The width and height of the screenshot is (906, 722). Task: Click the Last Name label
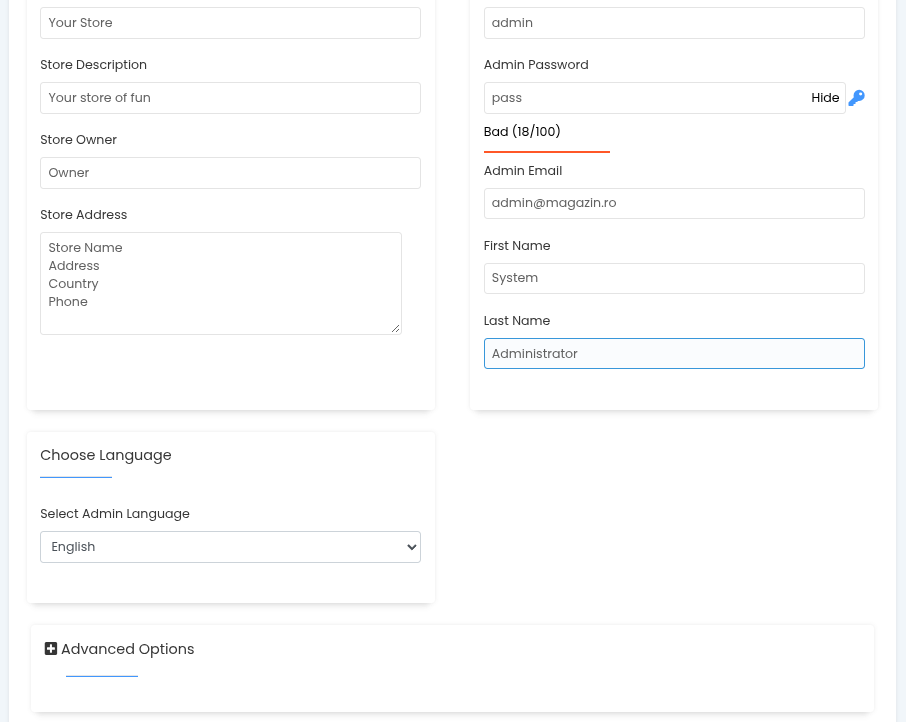point(517,321)
